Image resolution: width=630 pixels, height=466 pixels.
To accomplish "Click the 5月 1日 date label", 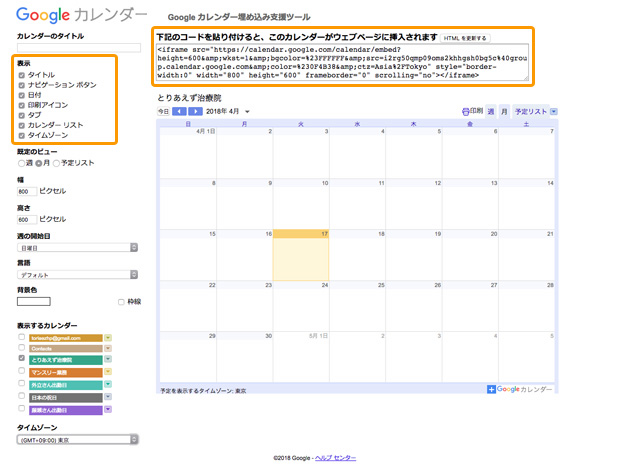I will coord(318,336).
